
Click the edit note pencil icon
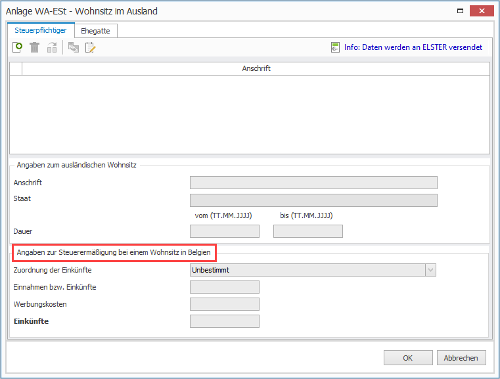pos(90,48)
